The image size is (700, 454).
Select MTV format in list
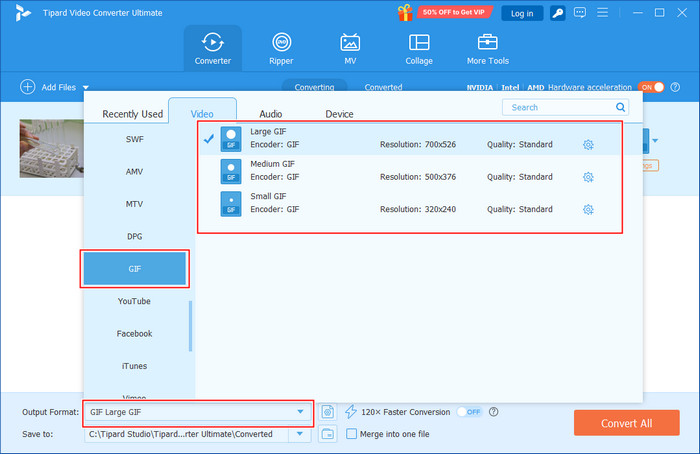[x=135, y=204]
